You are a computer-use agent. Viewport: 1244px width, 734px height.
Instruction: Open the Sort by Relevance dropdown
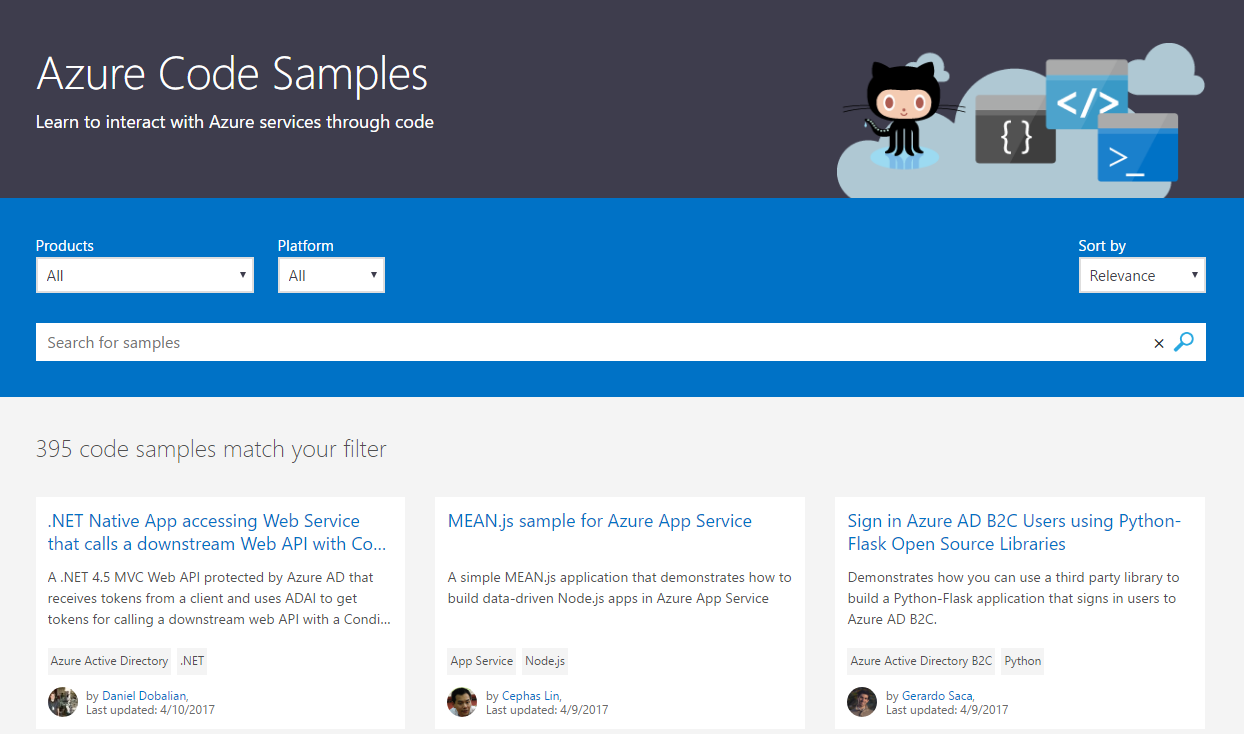coord(1142,275)
